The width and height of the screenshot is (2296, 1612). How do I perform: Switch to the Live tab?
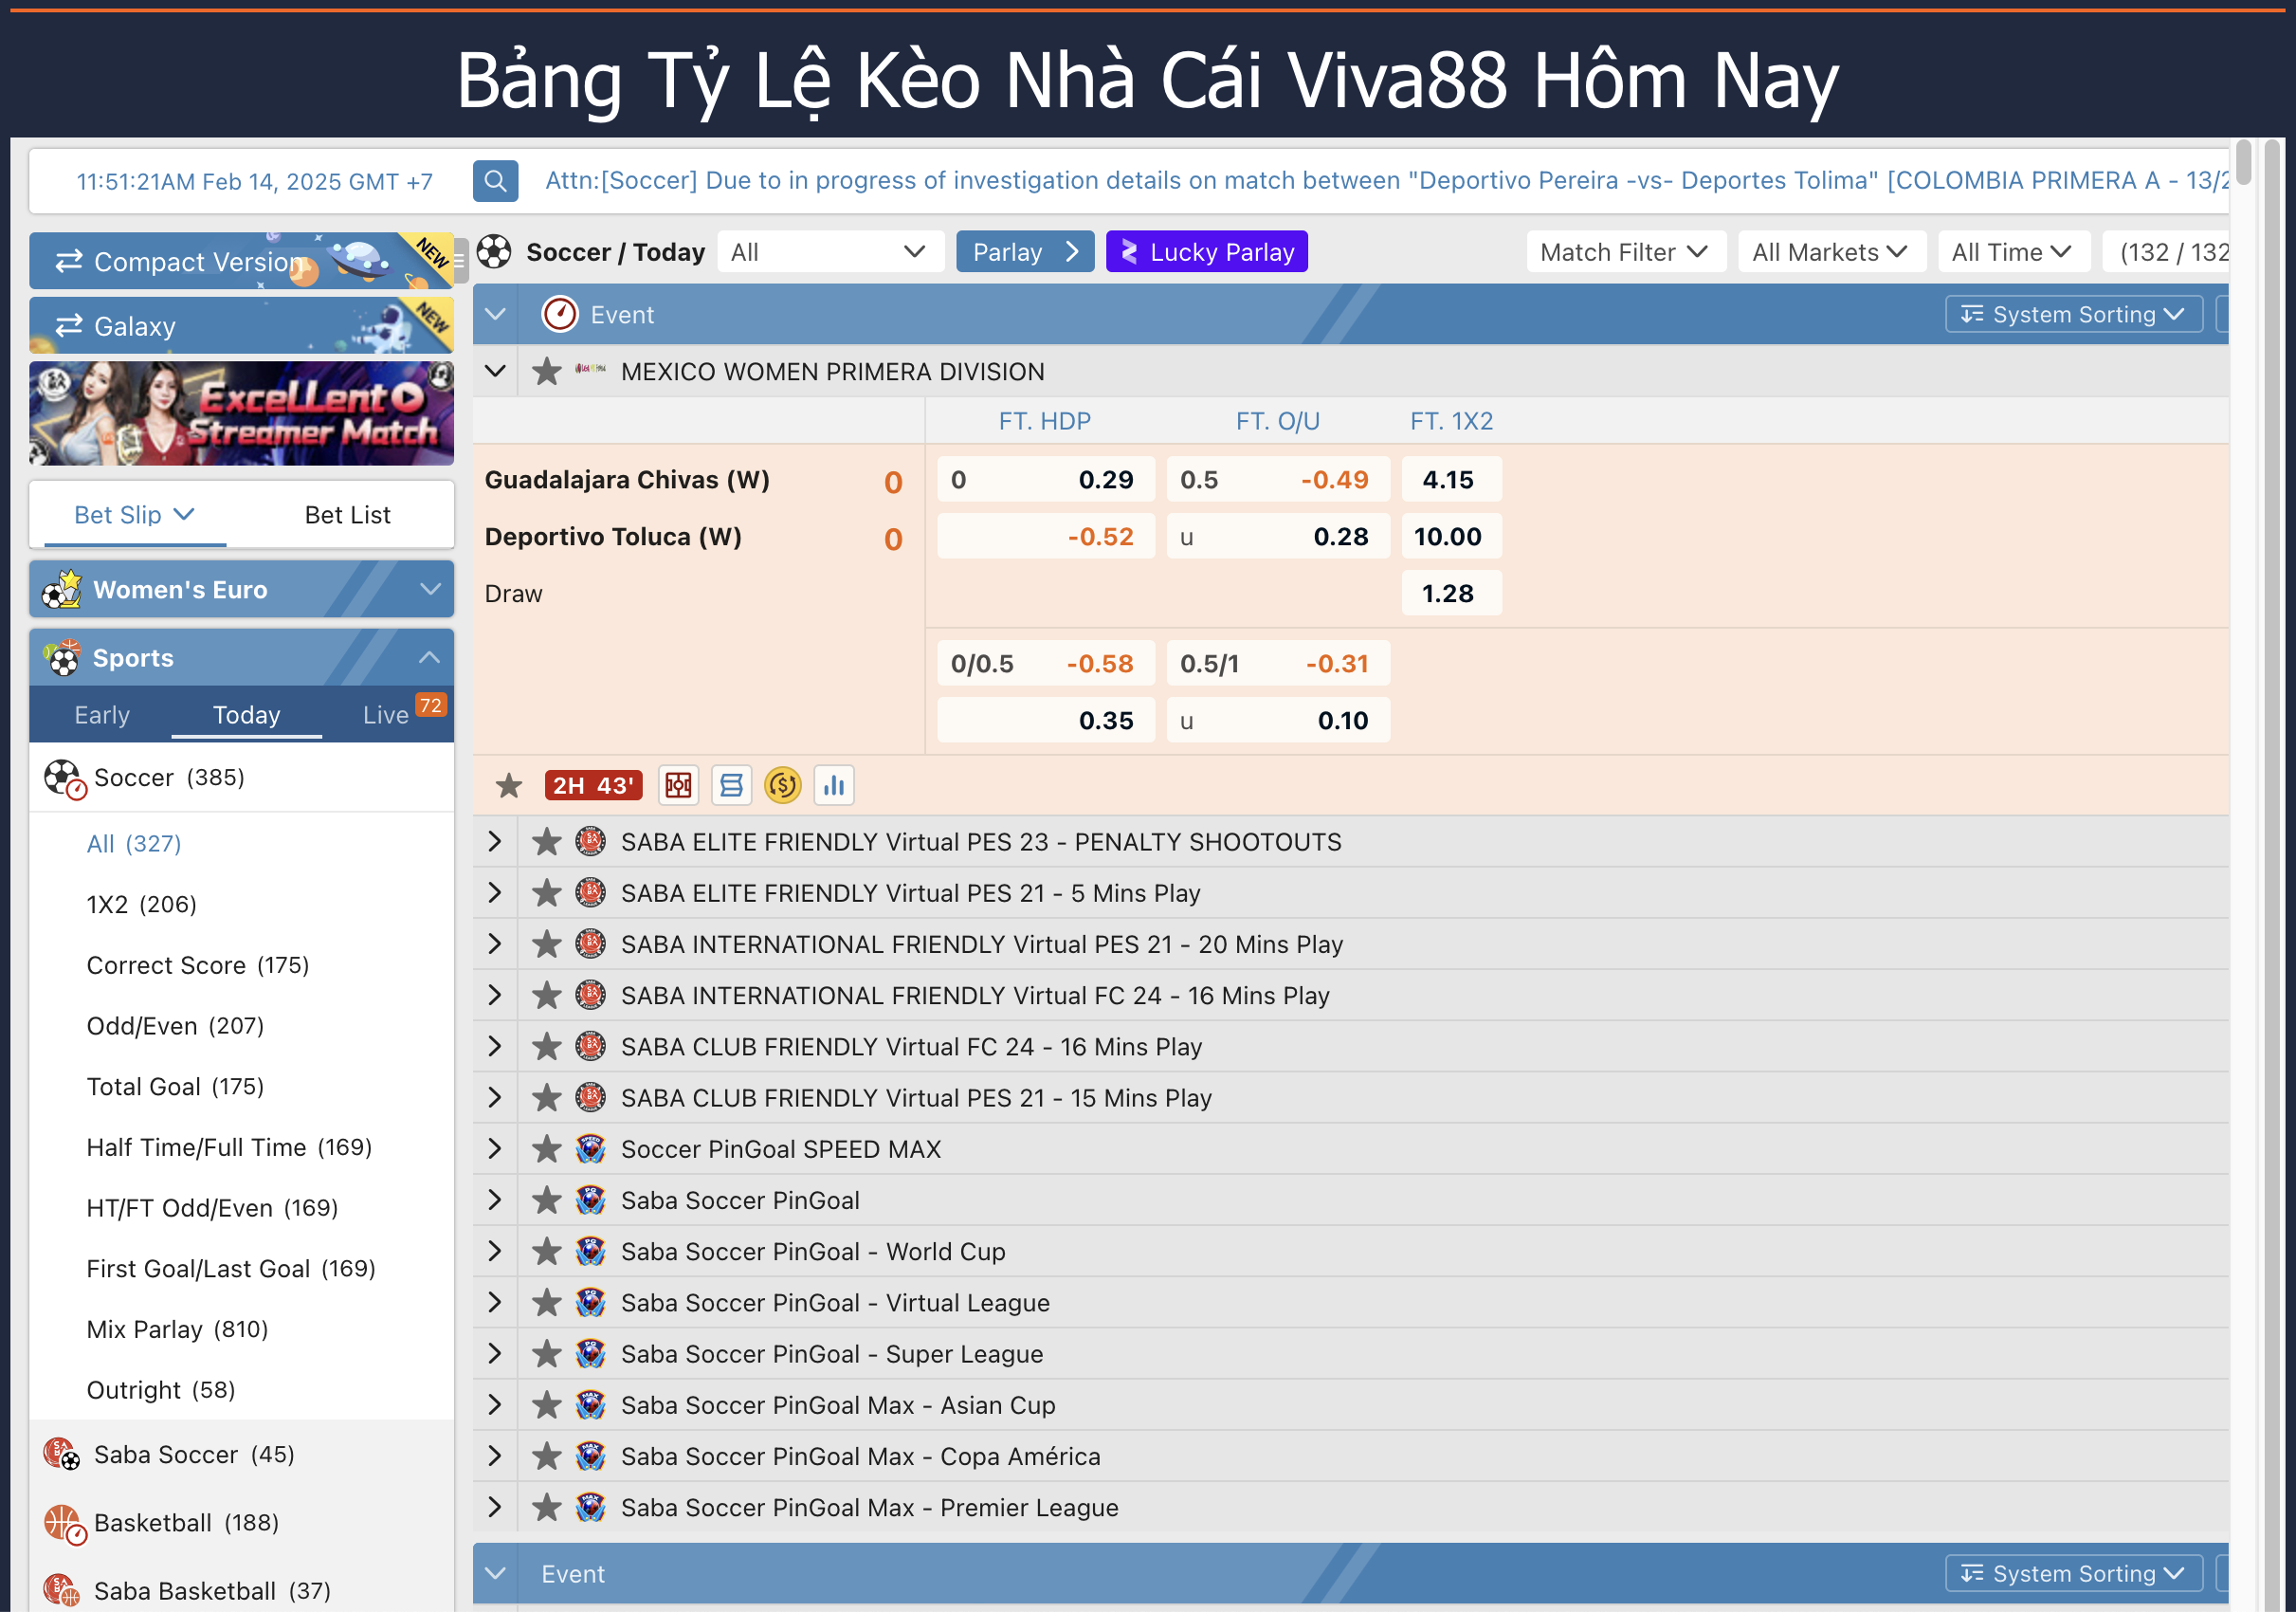click(x=386, y=715)
